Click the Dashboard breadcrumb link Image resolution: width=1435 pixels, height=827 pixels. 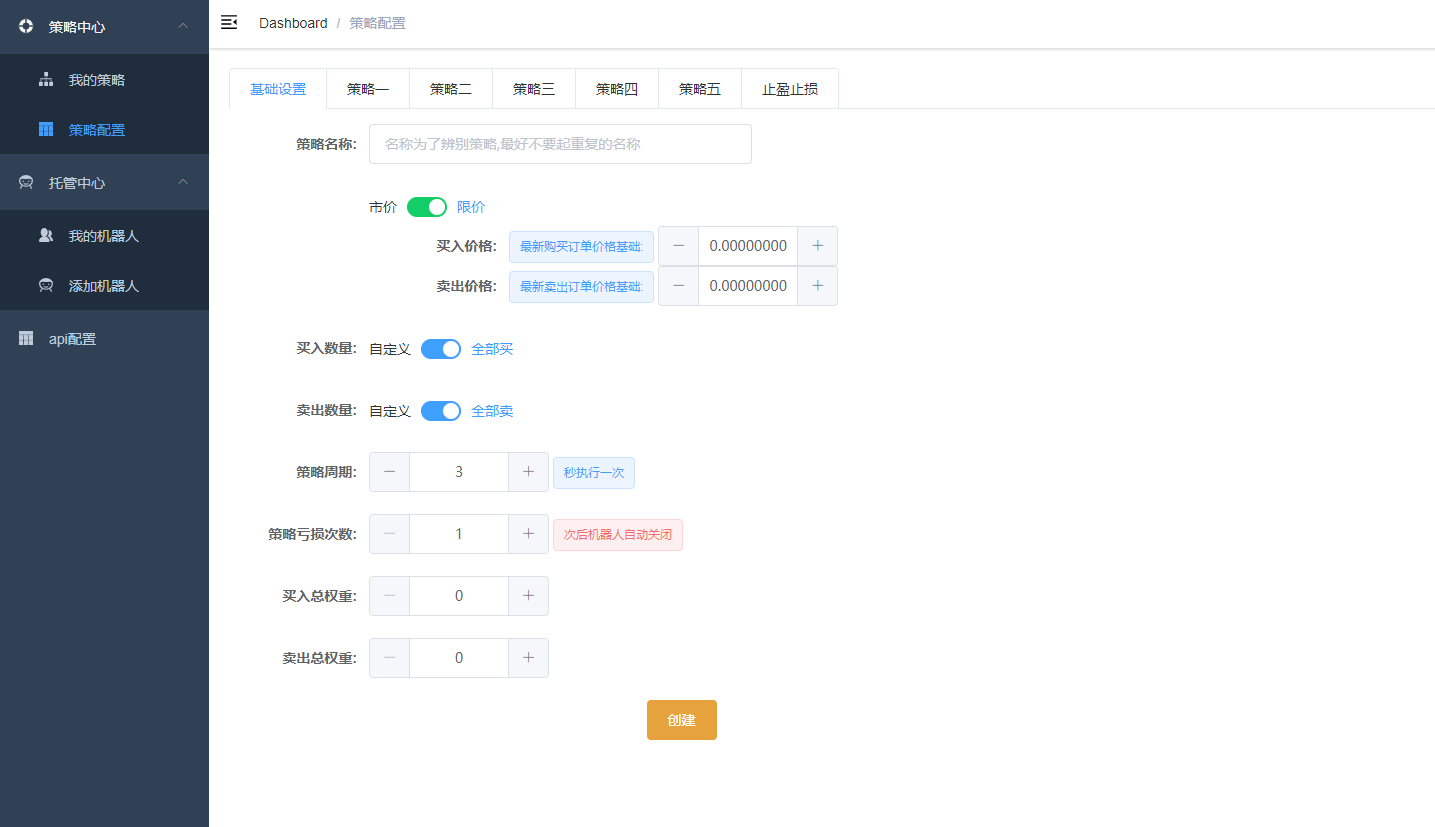click(293, 23)
